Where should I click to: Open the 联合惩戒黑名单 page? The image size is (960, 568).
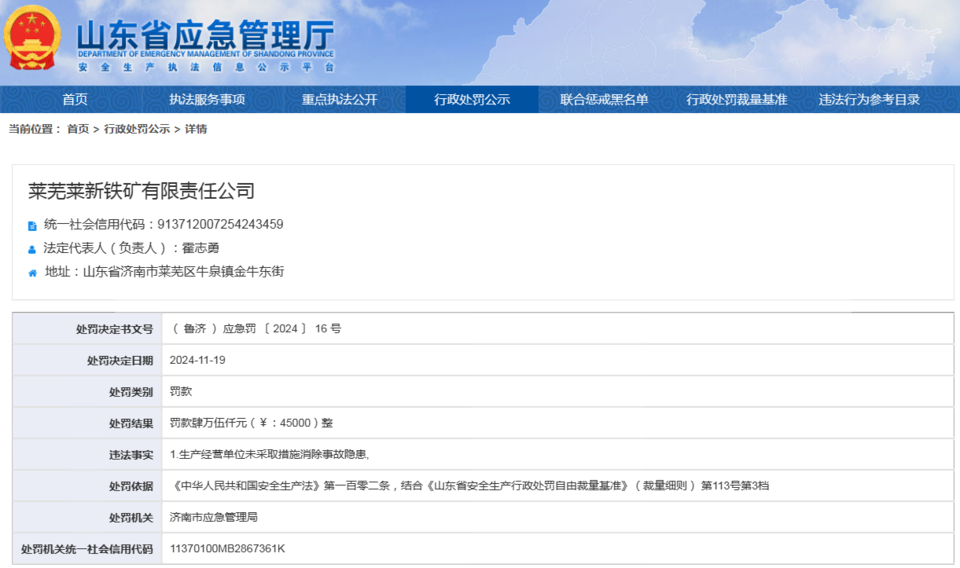(604, 99)
